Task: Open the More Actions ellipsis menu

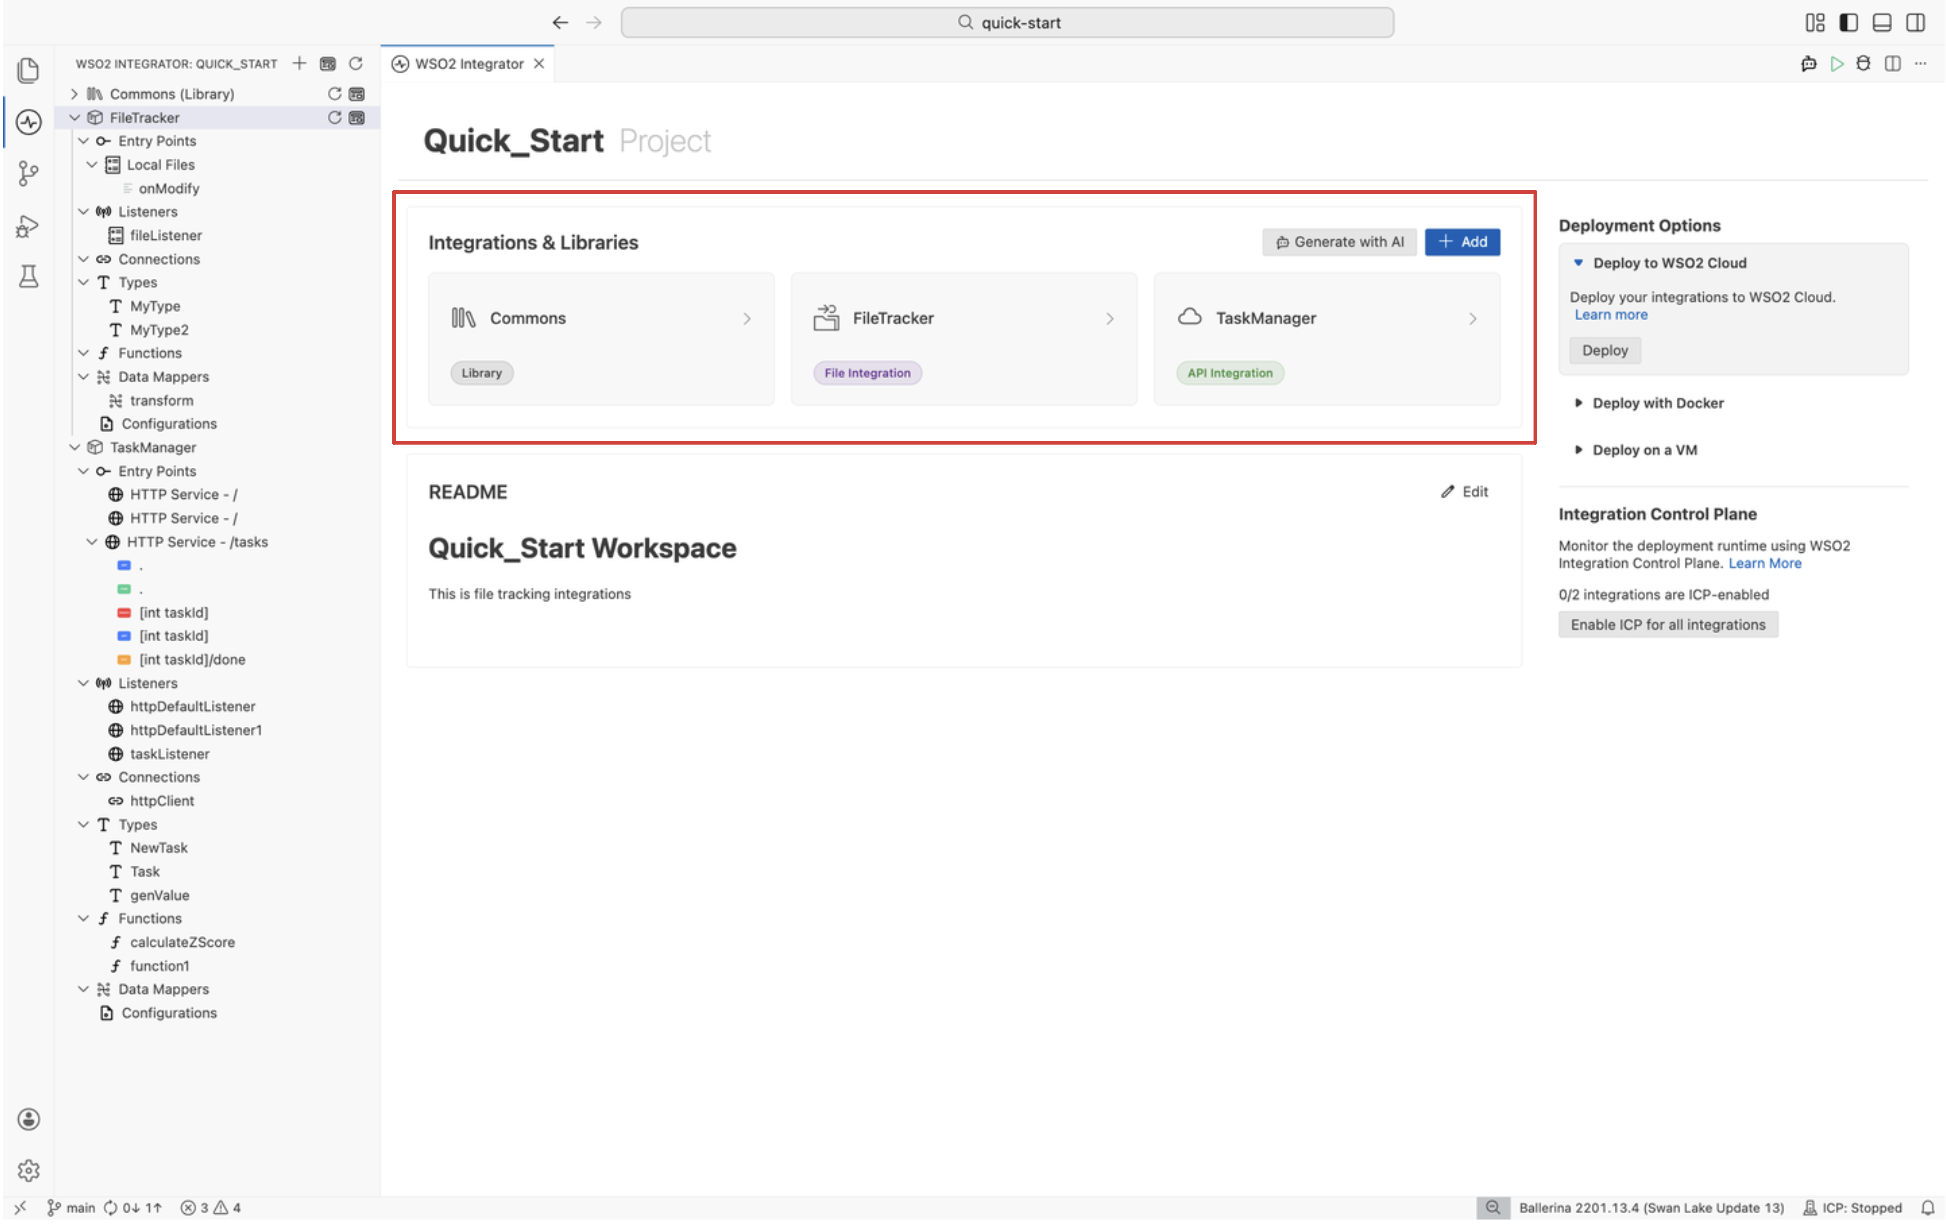Action: click(1921, 63)
